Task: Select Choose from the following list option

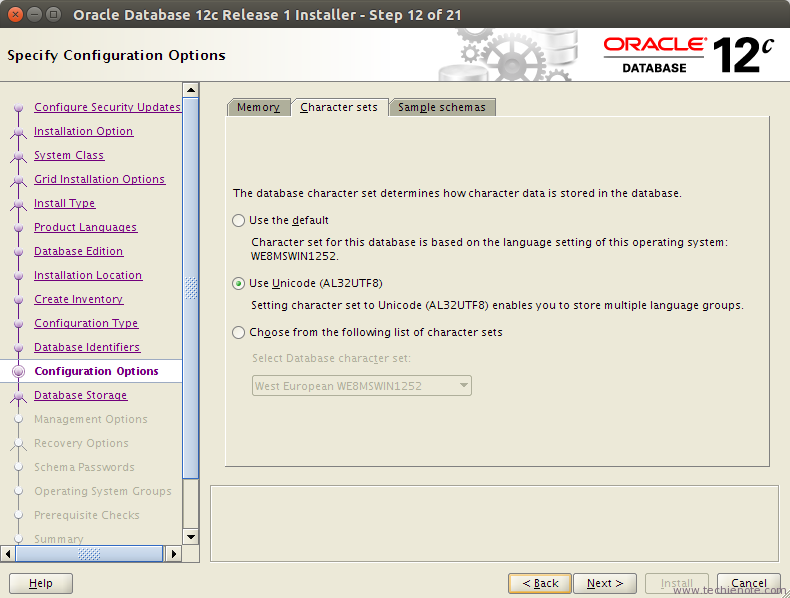Action: click(238, 333)
